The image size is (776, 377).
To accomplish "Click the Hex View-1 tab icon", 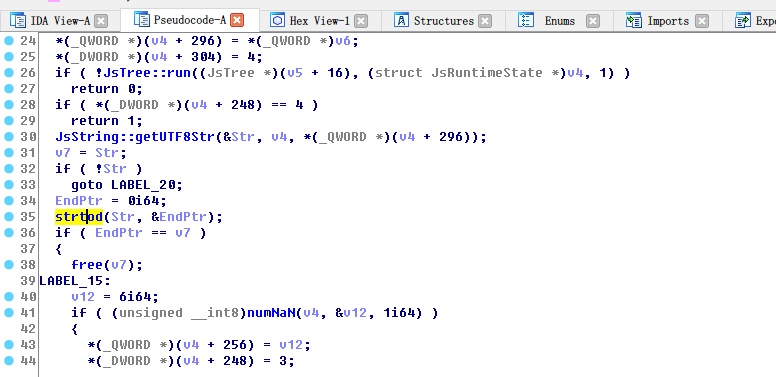I will [278, 20].
